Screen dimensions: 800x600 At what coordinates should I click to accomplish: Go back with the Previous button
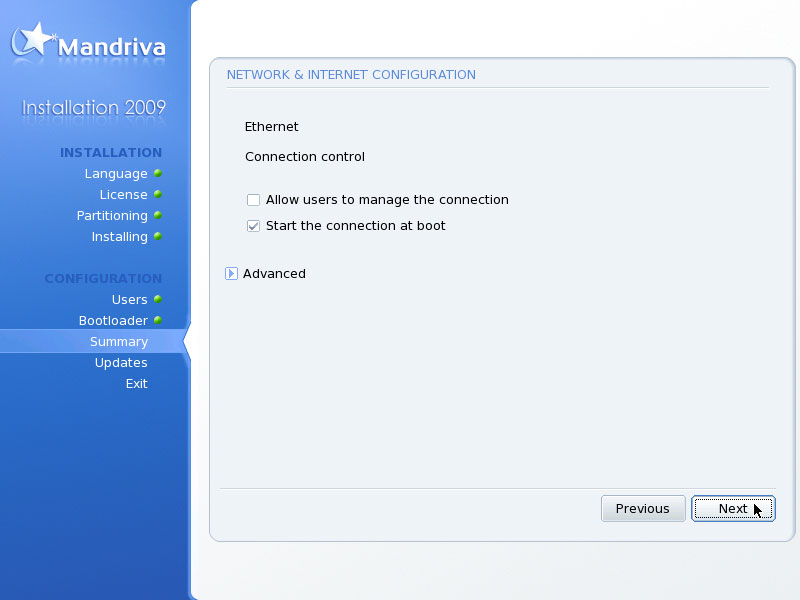pyautogui.click(x=643, y=509)
